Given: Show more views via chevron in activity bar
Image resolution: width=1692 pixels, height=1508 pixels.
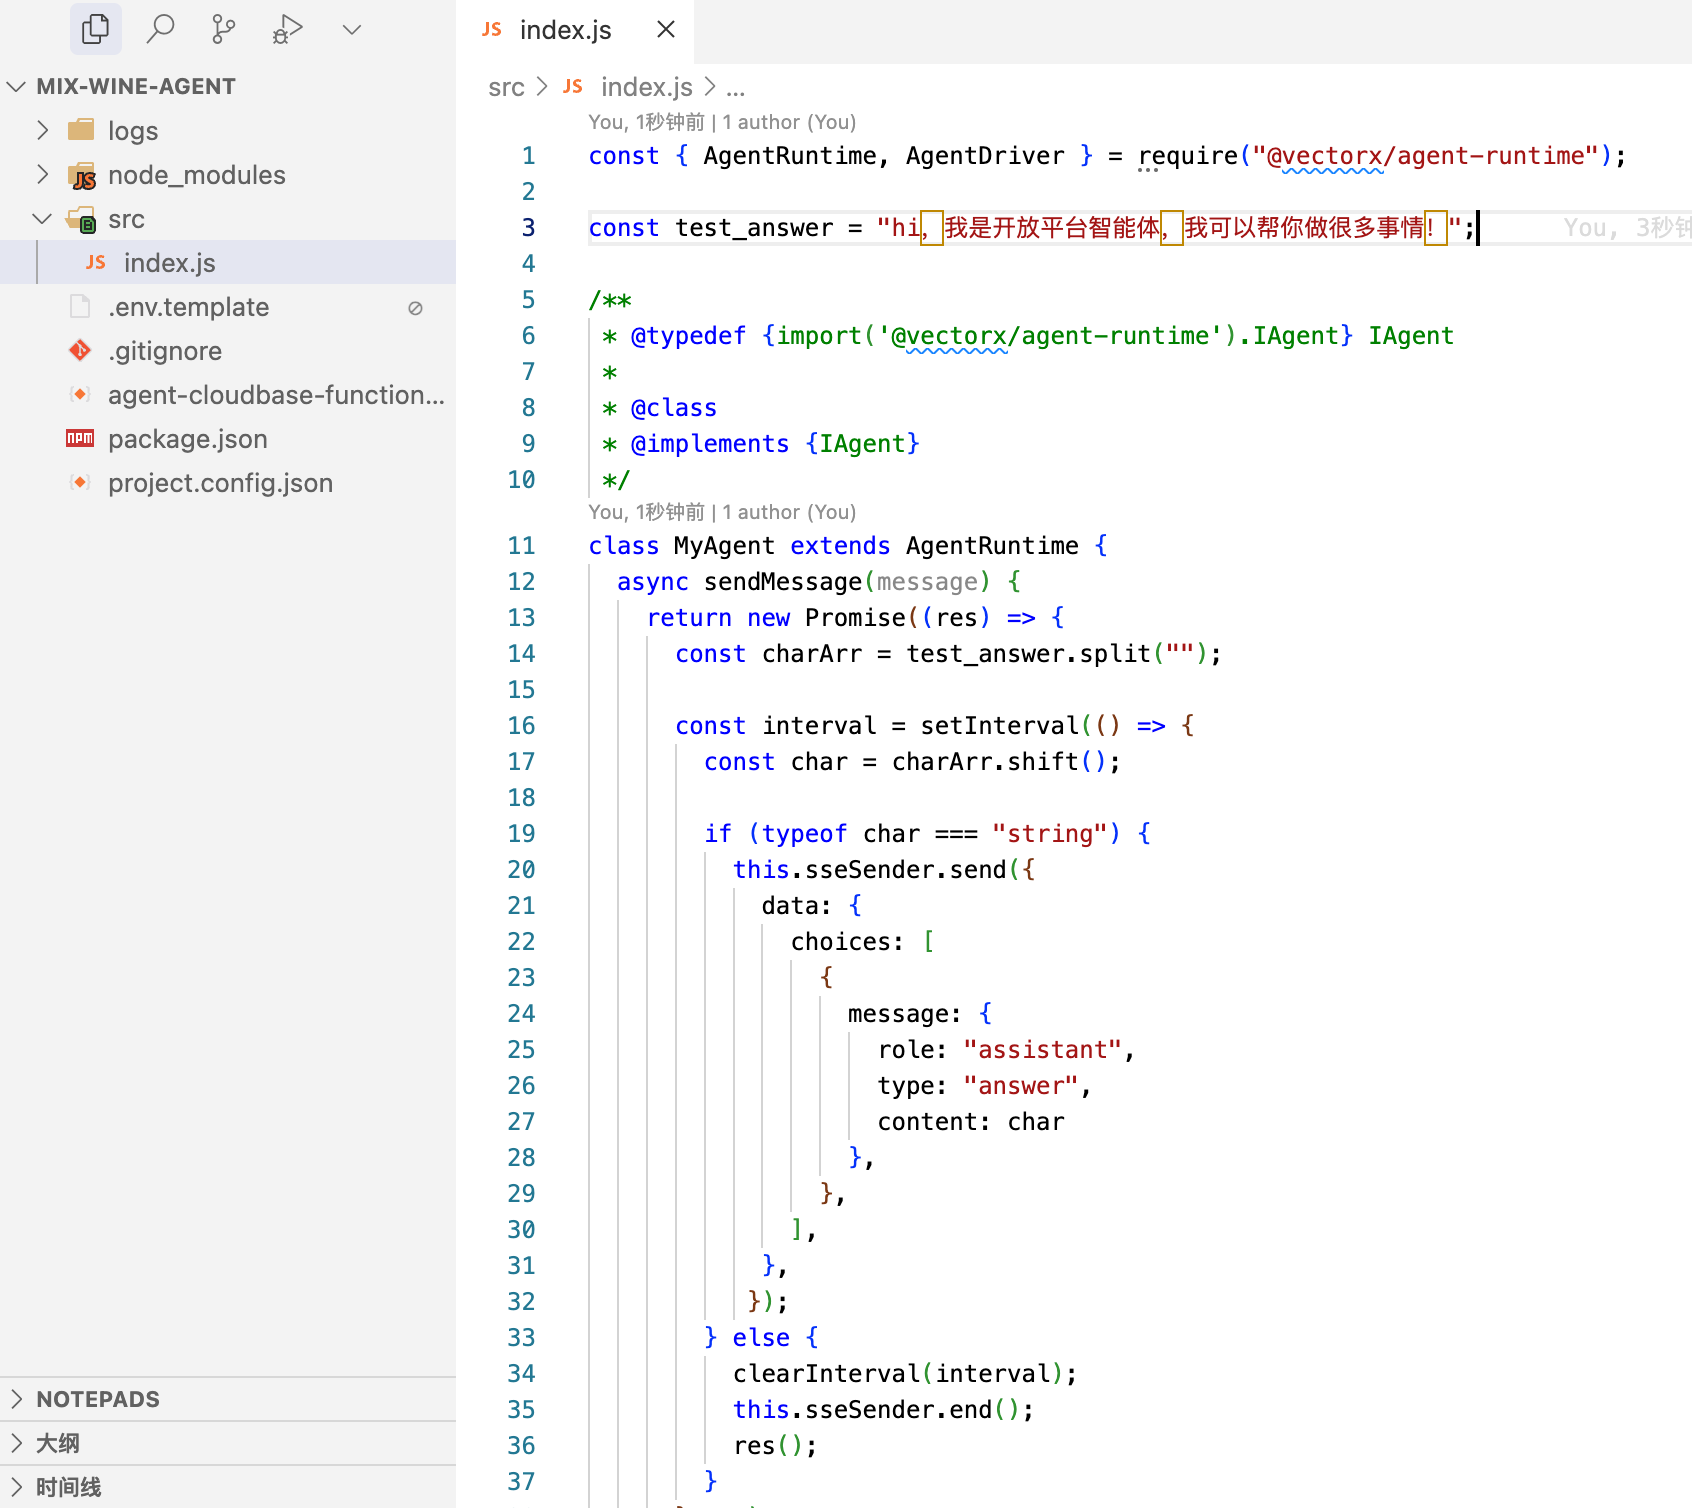Looking at the screenshot, I should pyautogui.click(x=351, y=30).
